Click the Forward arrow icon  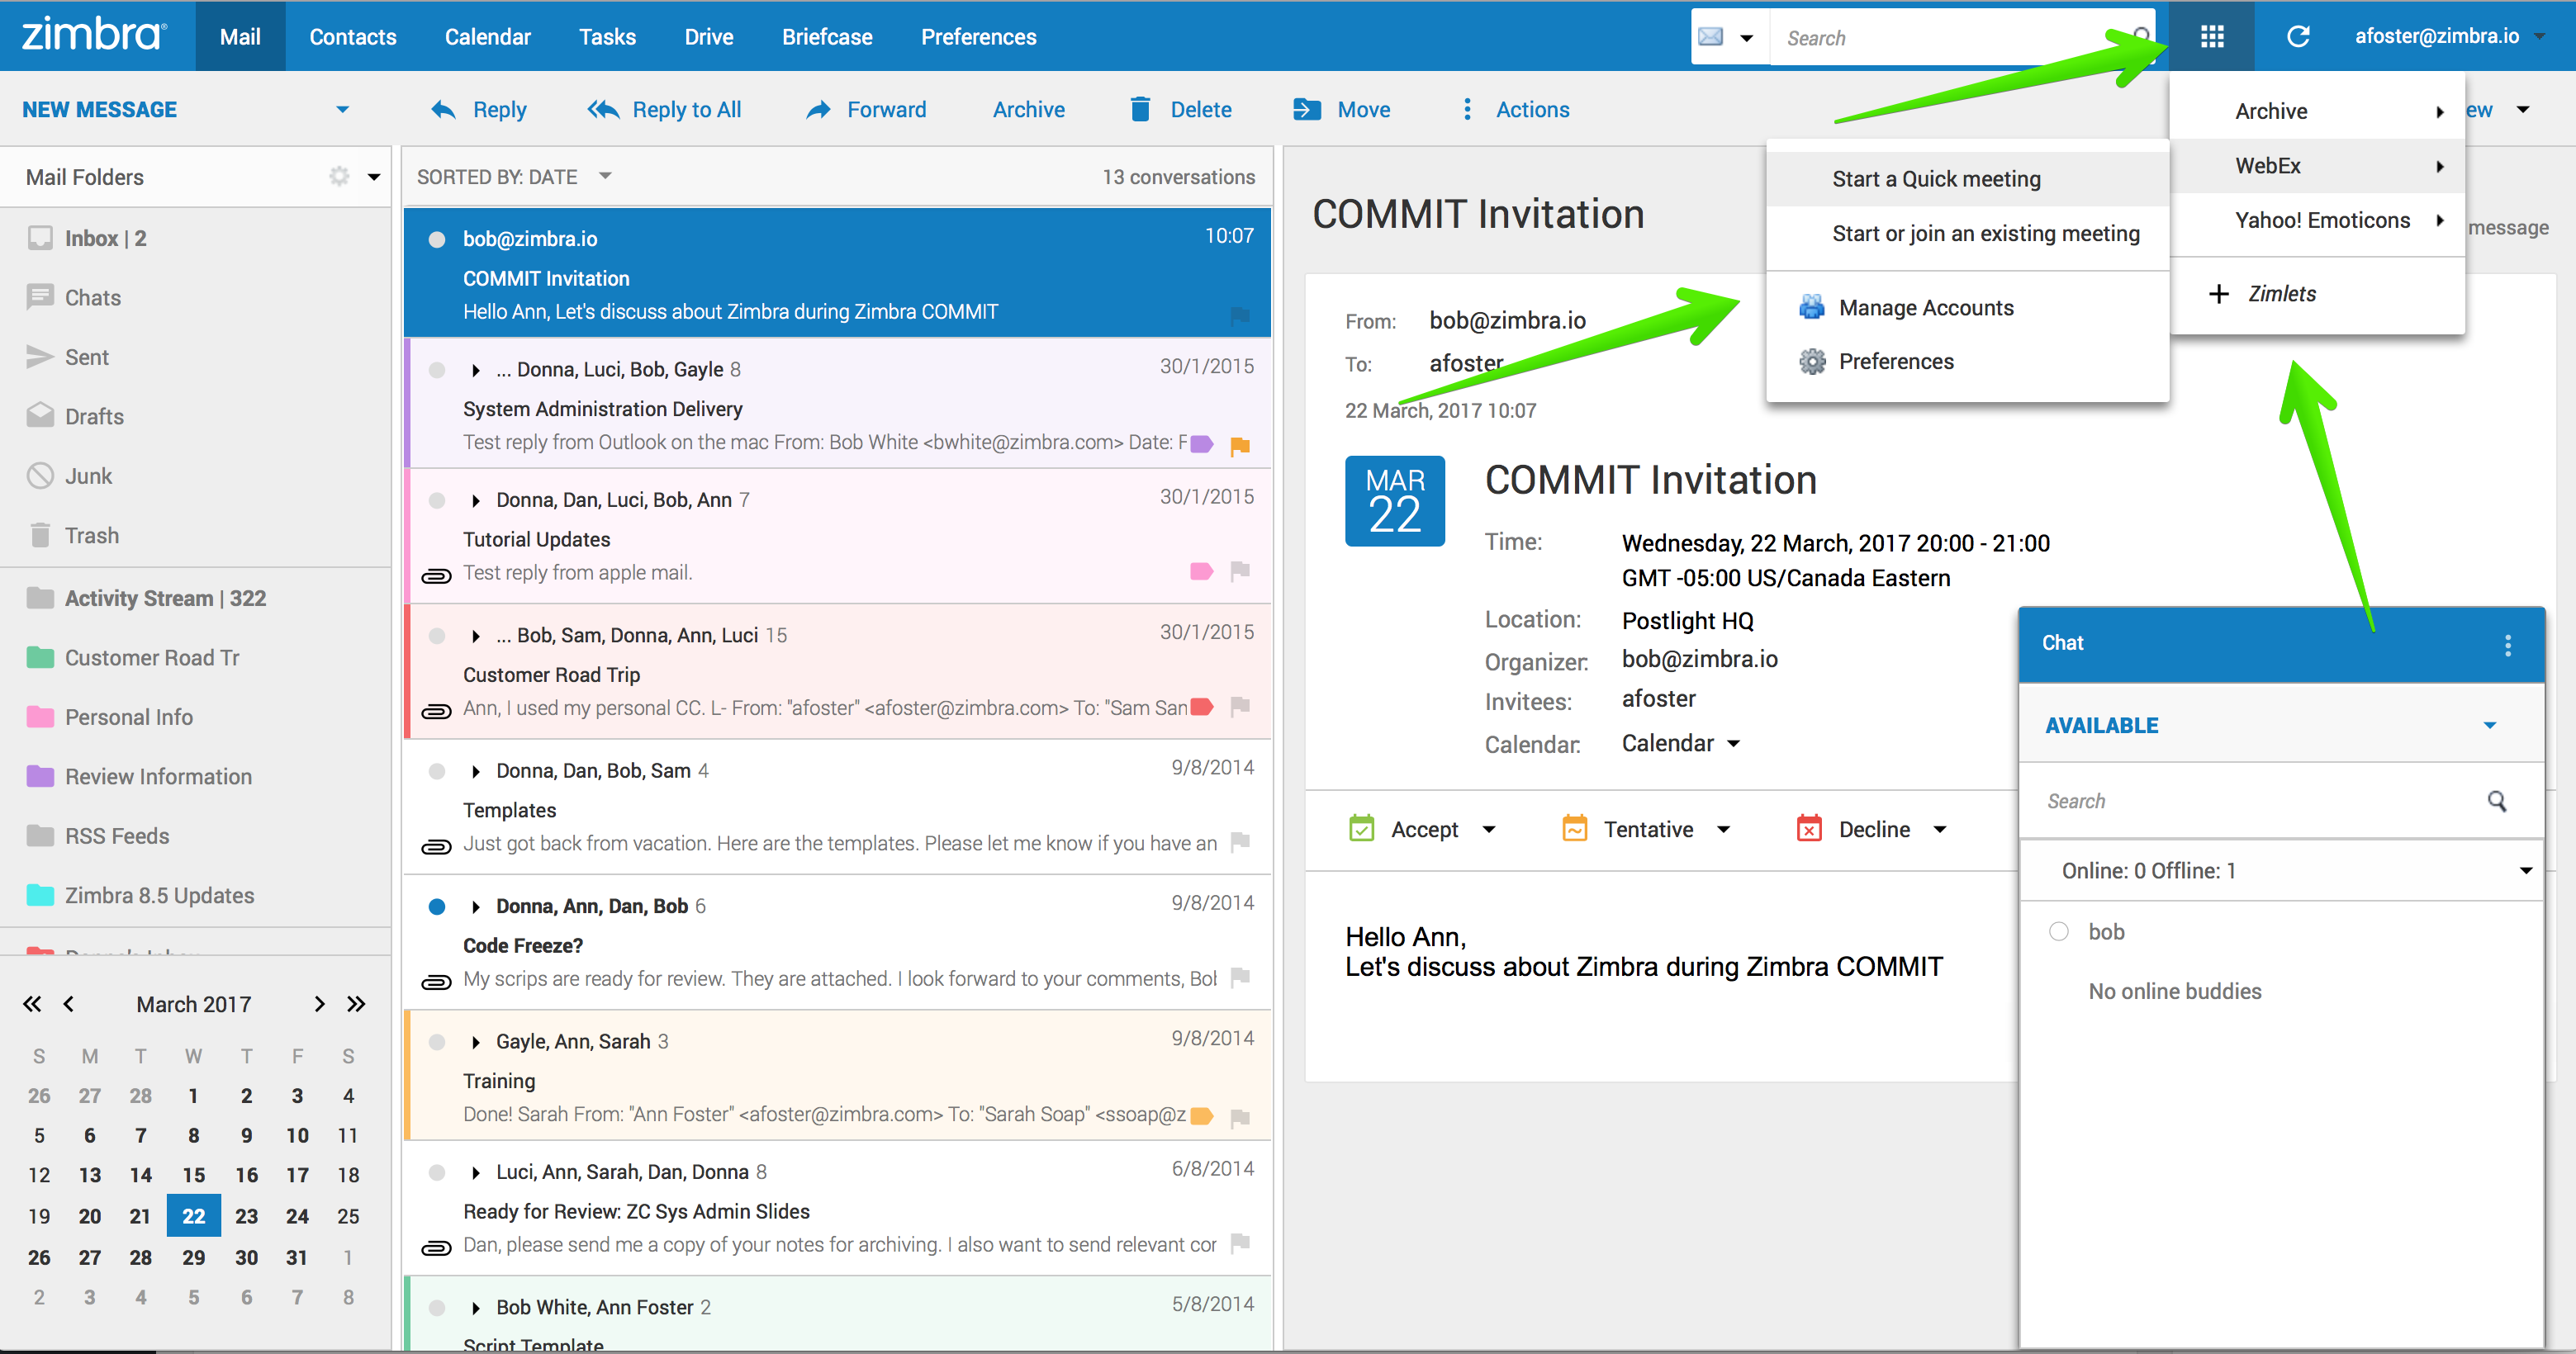[818, 109]
